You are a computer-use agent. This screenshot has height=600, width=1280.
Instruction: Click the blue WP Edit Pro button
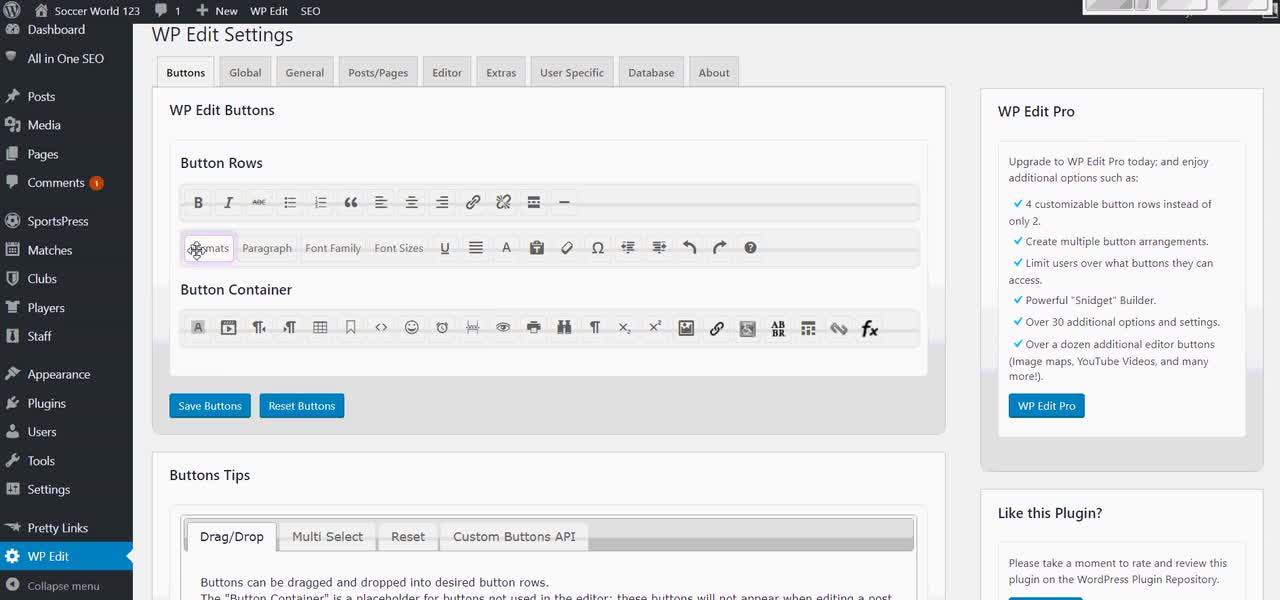[1046, 406]
